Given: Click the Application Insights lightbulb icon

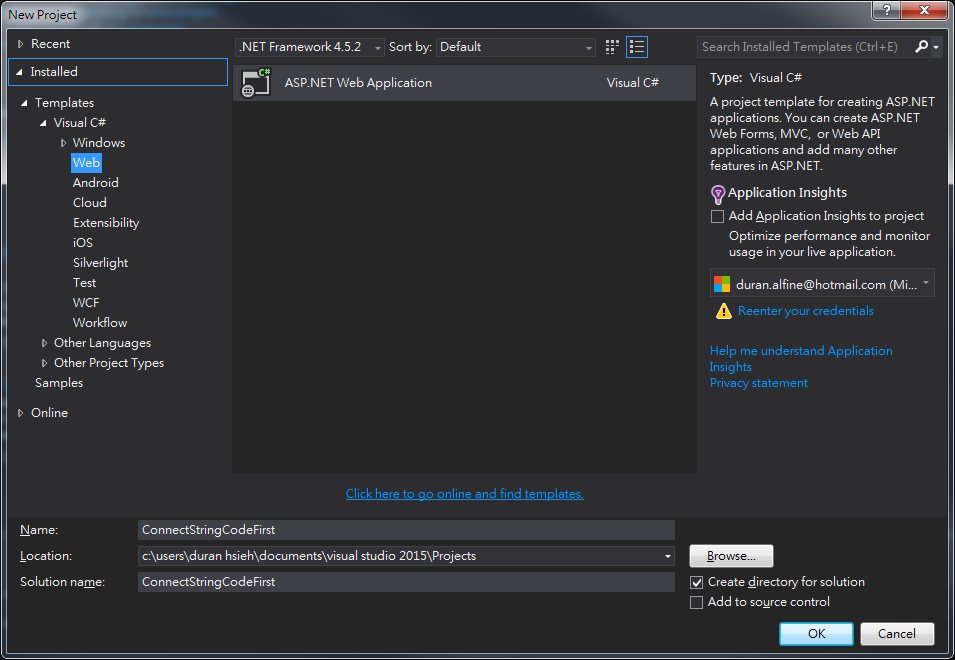Looking at the screenshot, I should coord(717,194).
